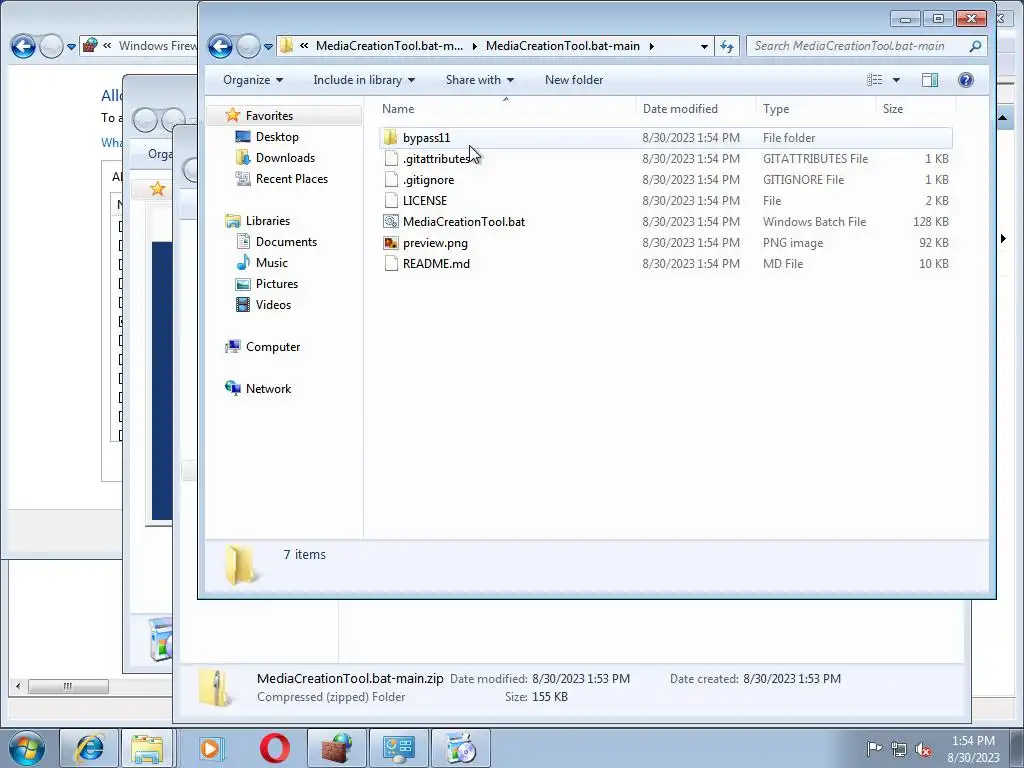Viewport: 1024px width, 768px height.
Task: Click the '128 KB' size cell
Action: pyautogui.click(x=931, y=221)
